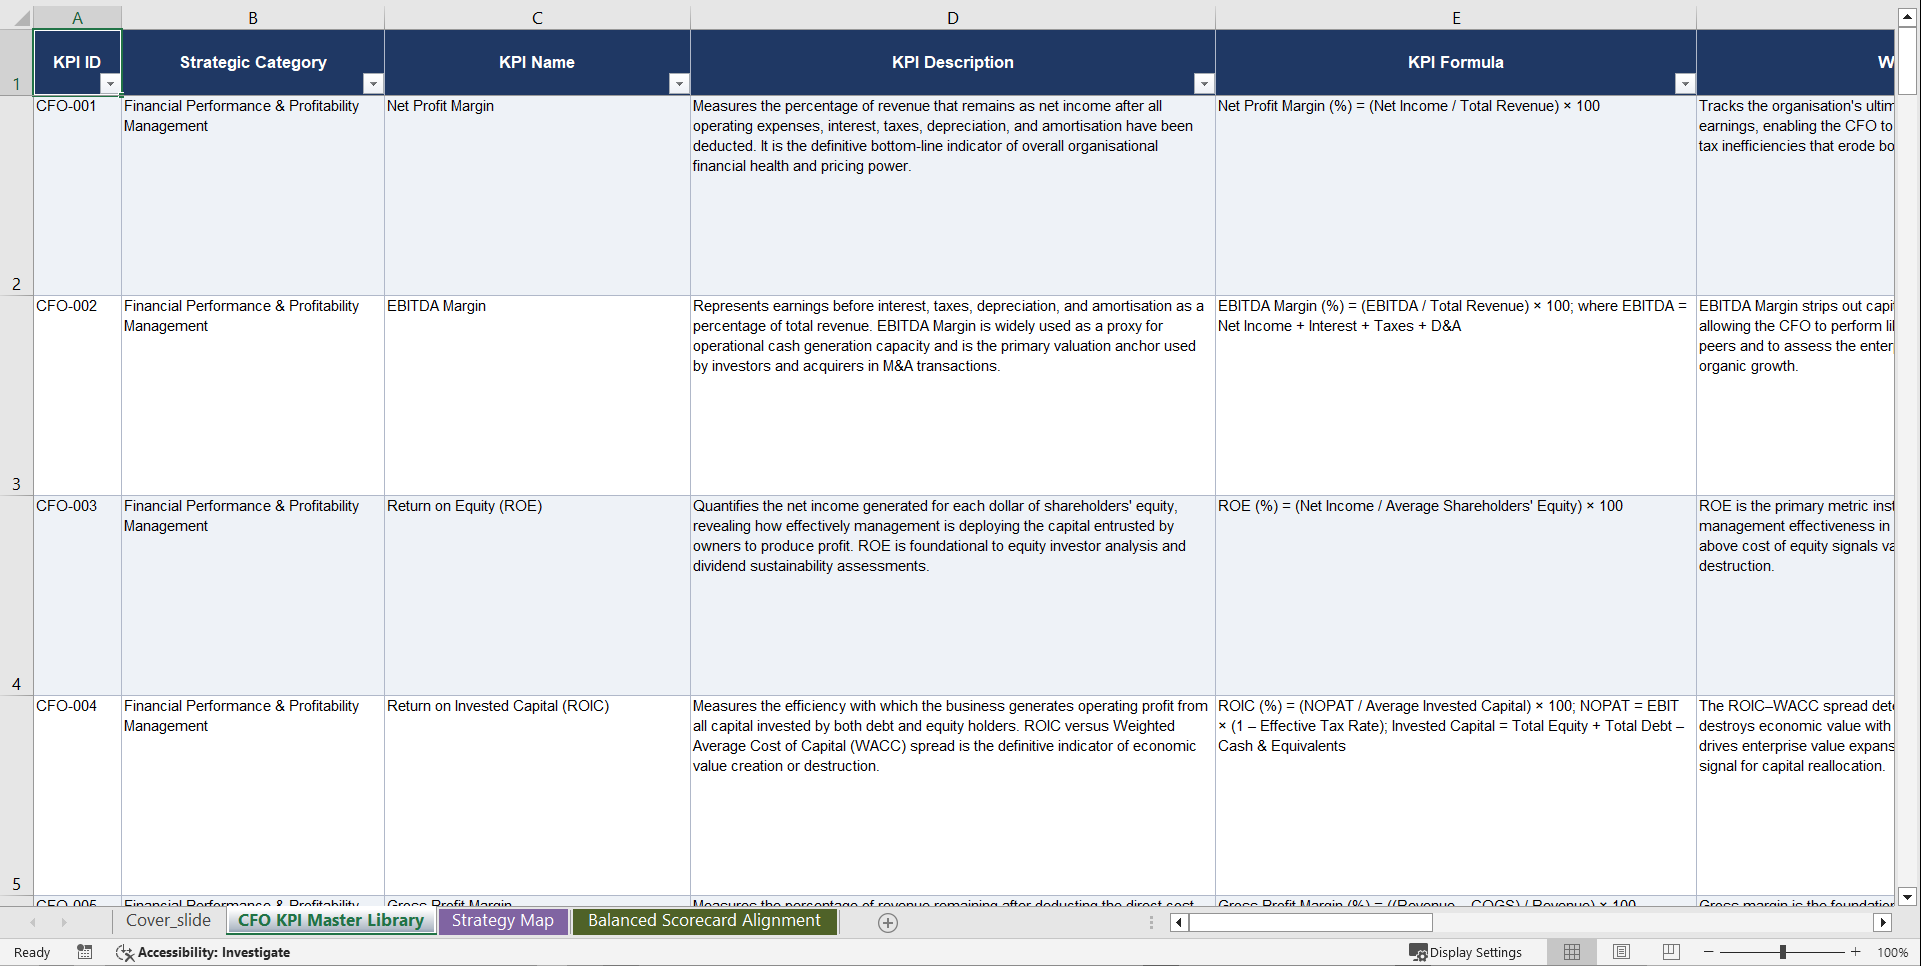Click the macro recording status icon

(x=85, y=952)
